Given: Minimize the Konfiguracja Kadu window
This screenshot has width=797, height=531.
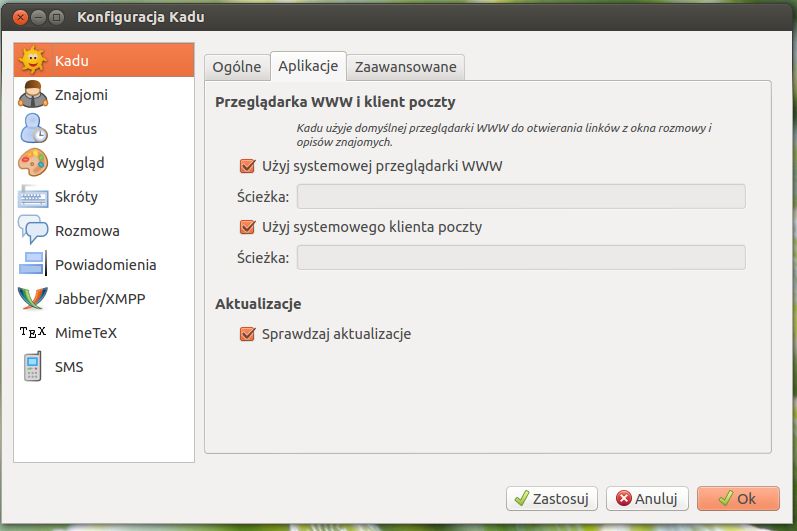Looking at the screenshot, I should pyautogui.click(x=39, y=17).
